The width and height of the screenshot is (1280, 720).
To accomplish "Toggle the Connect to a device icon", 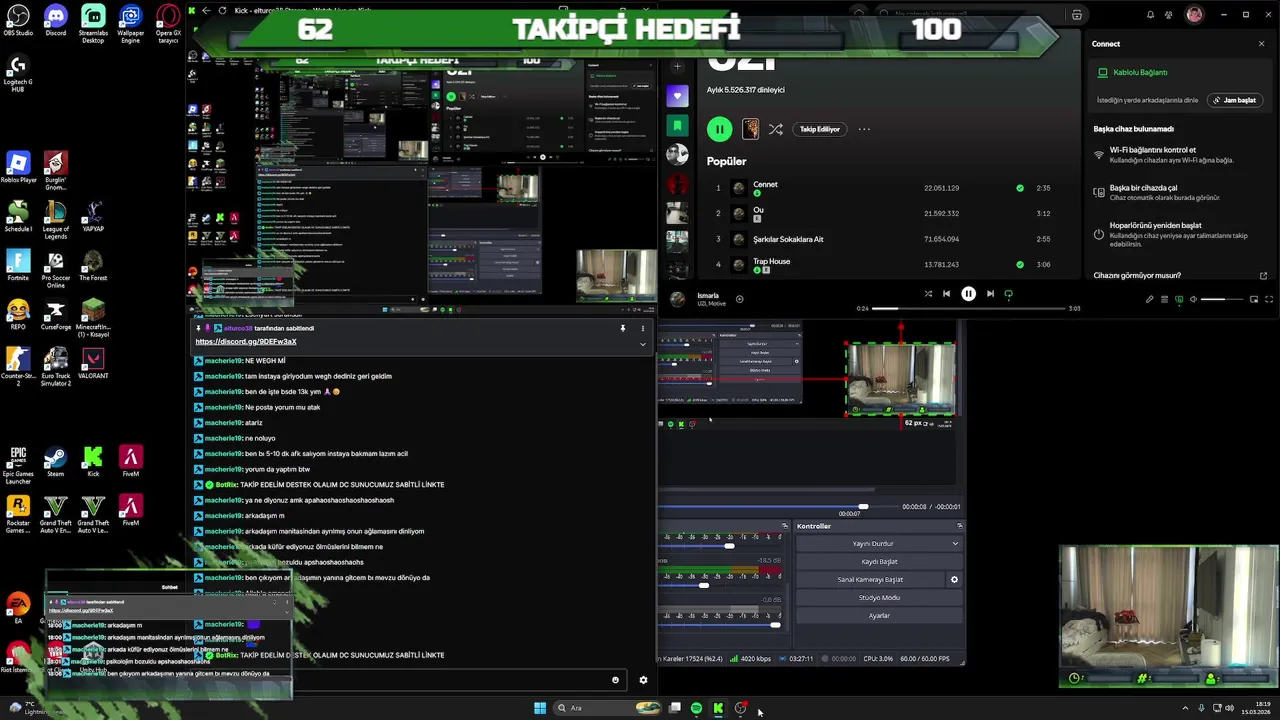I will pos(1179,299).
